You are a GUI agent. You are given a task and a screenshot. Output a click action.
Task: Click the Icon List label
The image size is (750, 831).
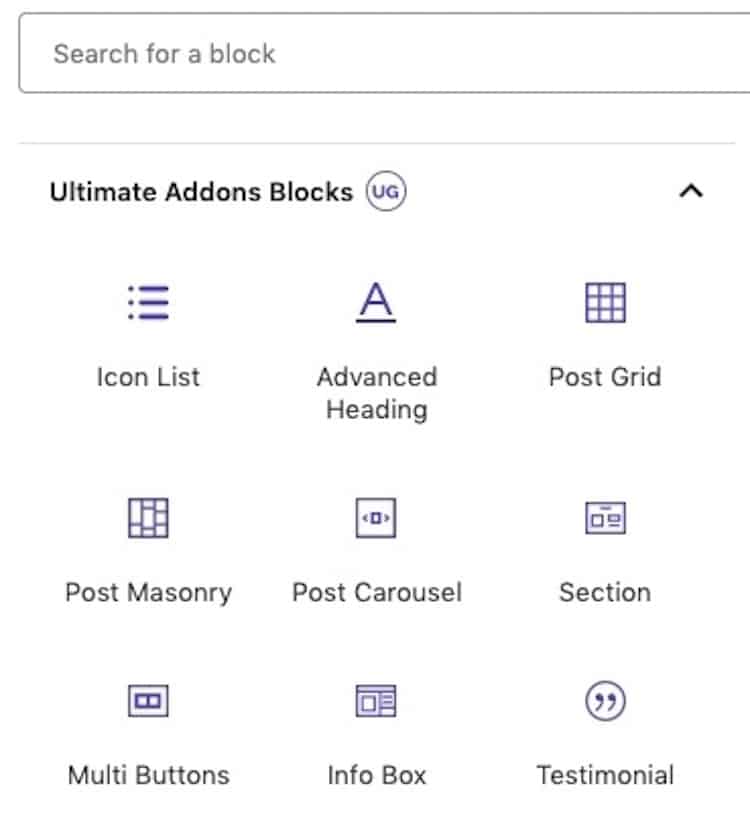(148, 377)
